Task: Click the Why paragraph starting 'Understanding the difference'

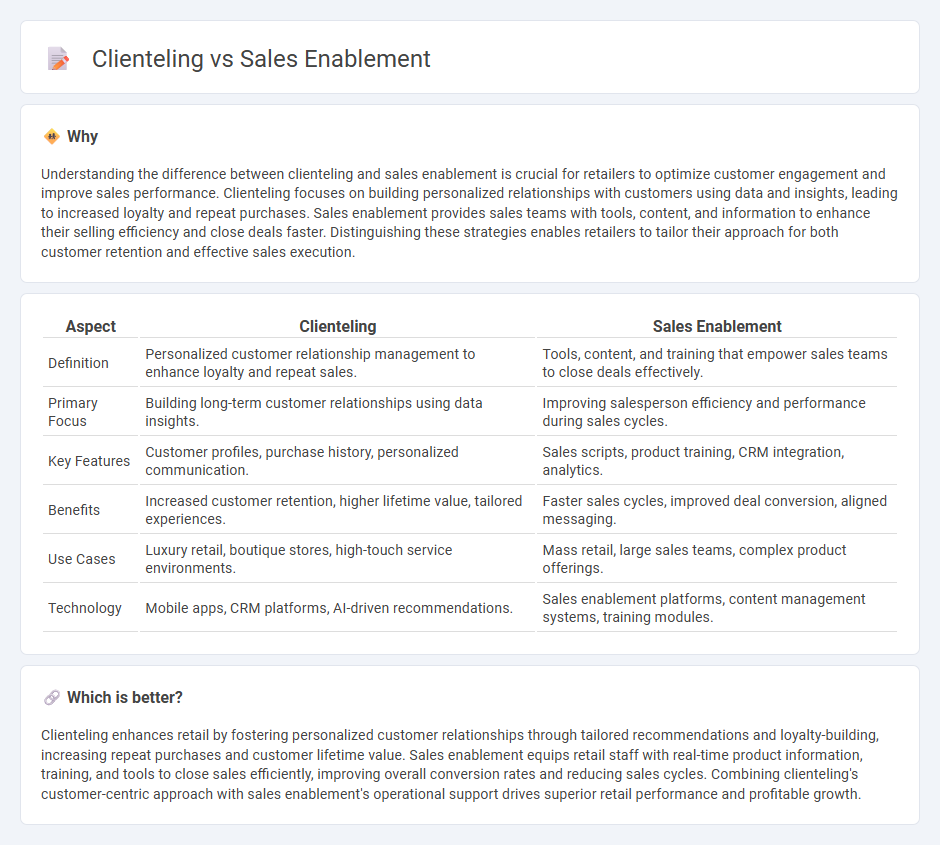Action: [469, 213]
